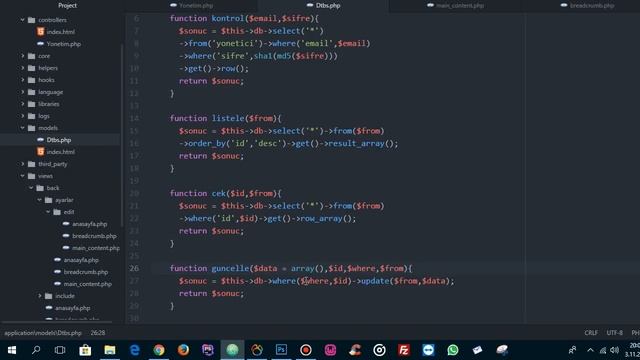The width and height of the screenshot is (640, 360).
Task: Click line number 26 in the gutter
Action: pos(134,268)
